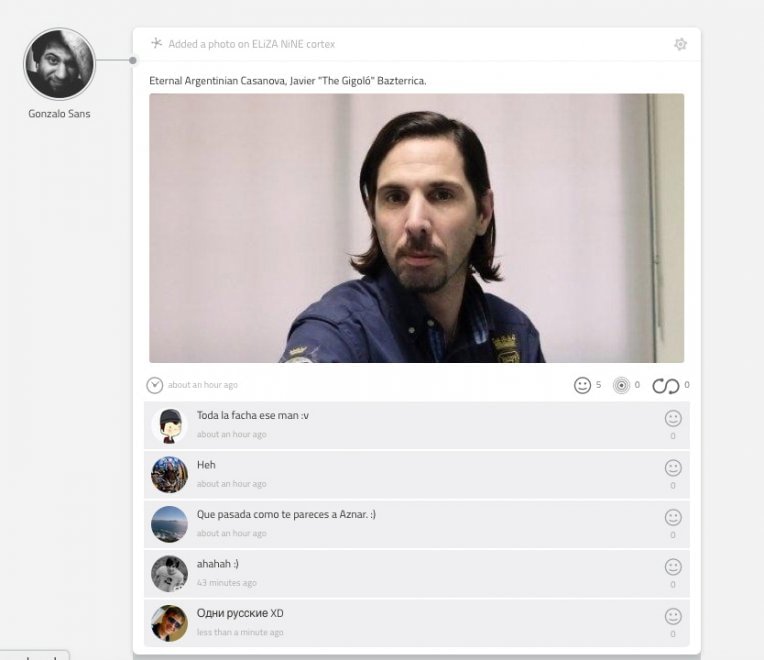Open avatar of the 'ahahah' commenter
The height and width of the screenshot is (660, 764).
click(169, 574)
